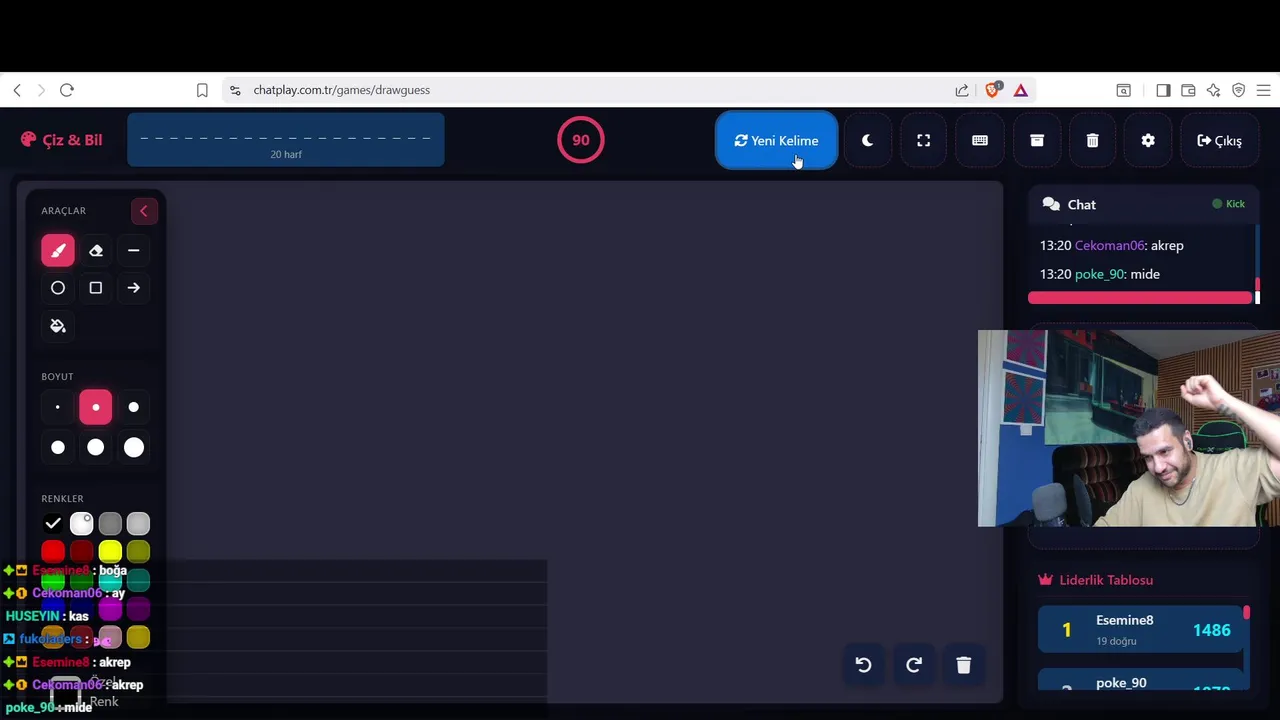The height and width of the screenshot is (720, 1280).
Task: Choose the third brush size dot
Action: coord(133,407)
